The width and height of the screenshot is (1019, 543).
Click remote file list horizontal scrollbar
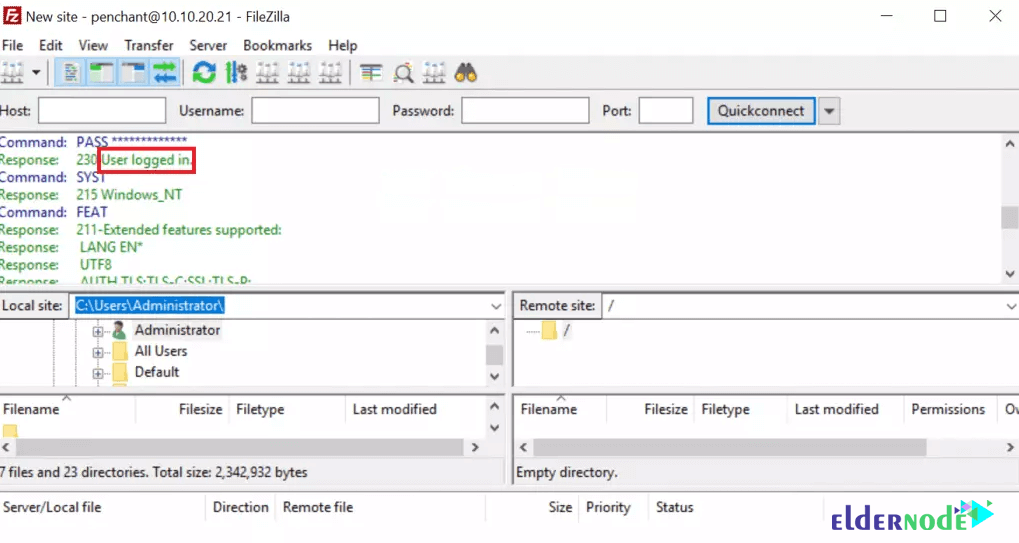[729, 447]
